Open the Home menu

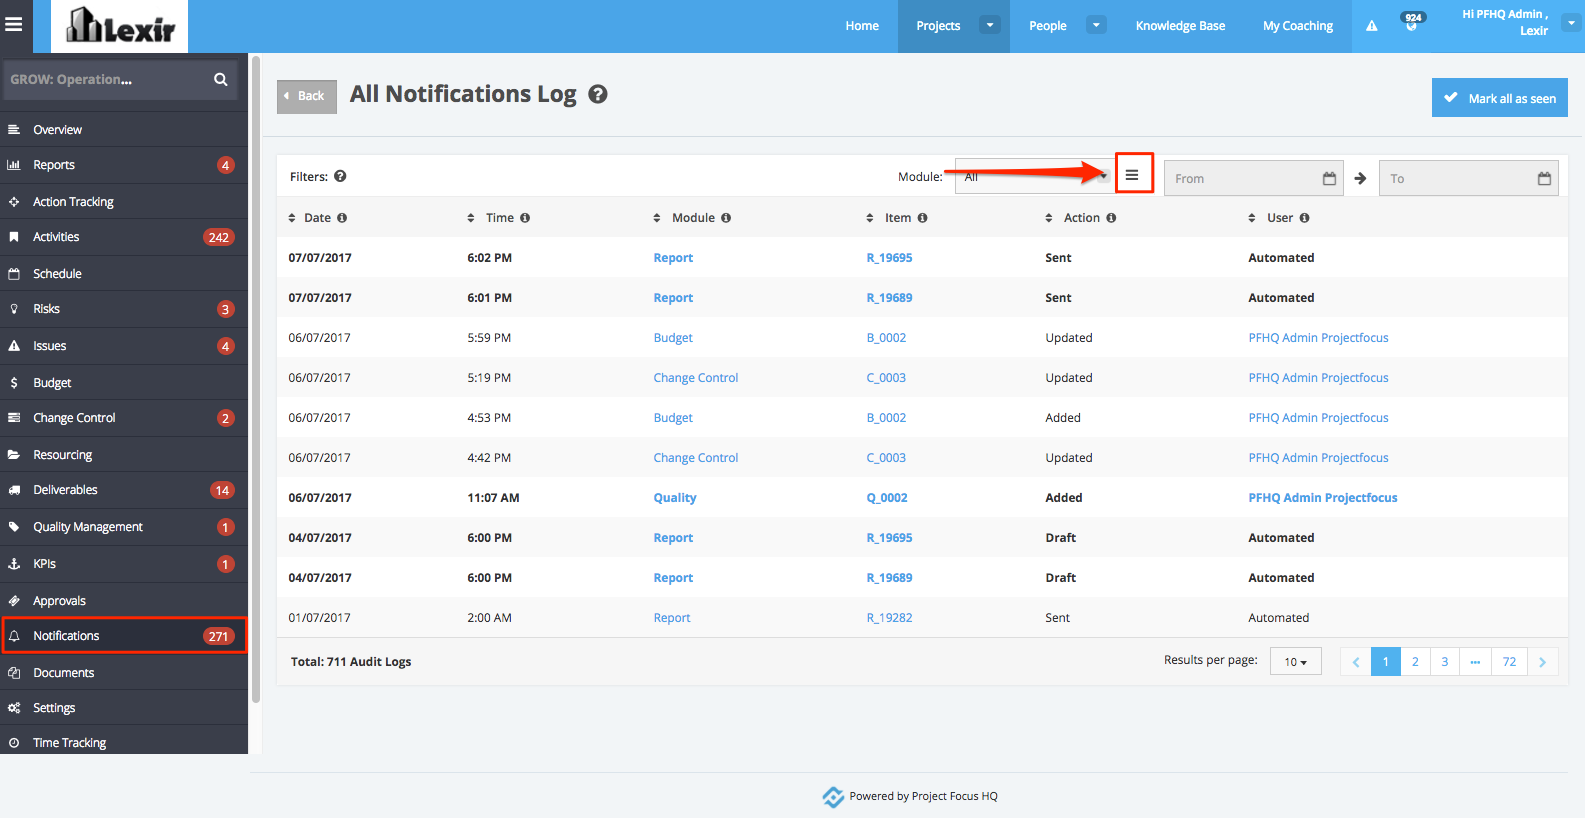pos(862,26)
